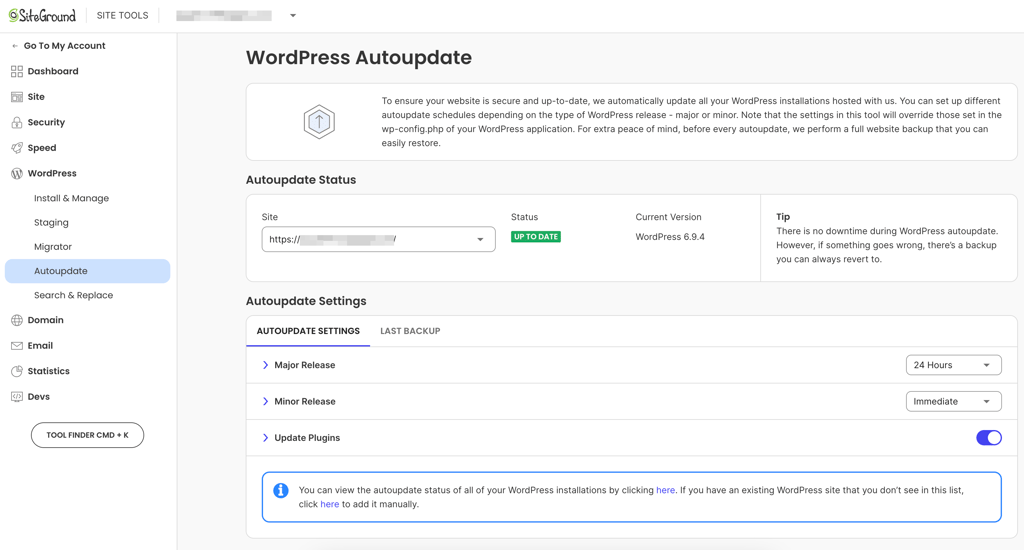The width and height of the screenshot is (1024, 550).
Task: Switch to the Autoupdate Settings tab
Action: [308, 331]
